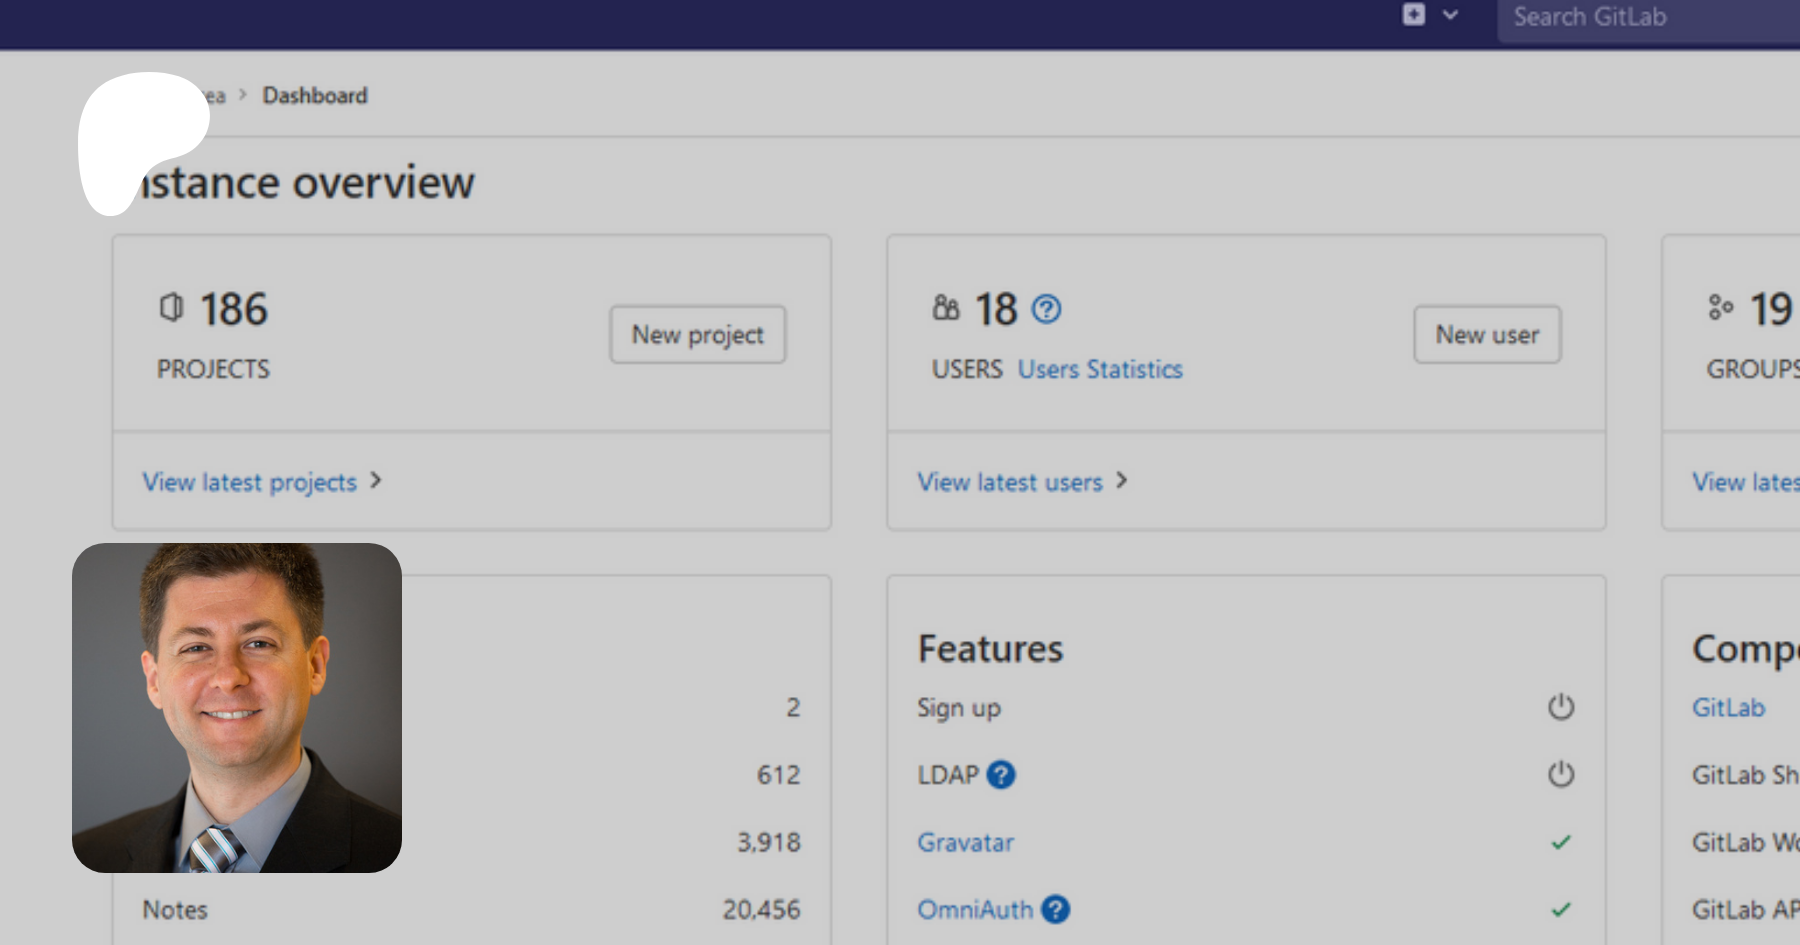Open the create-new dropdown arrow

coord(1450,15)
